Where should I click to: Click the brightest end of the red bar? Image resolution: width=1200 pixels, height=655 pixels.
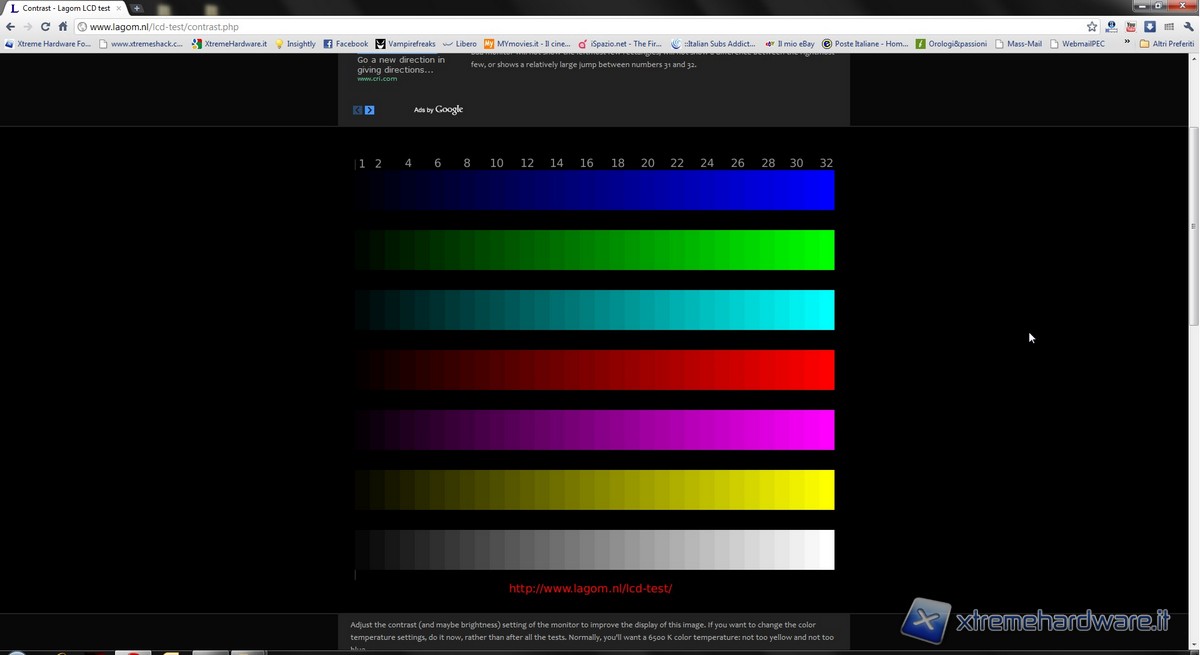coord(826,370)
